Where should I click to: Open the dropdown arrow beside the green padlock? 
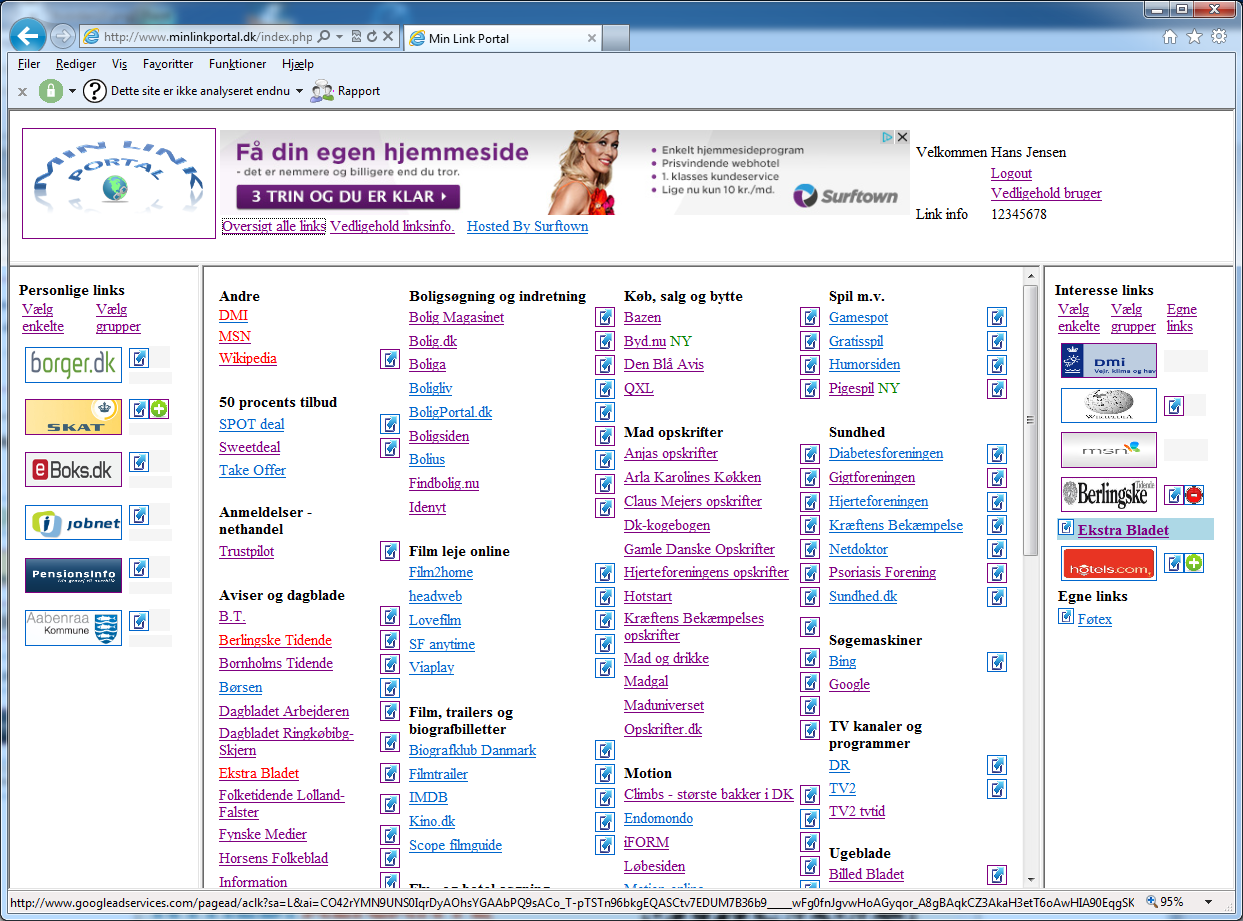coord(72,91)
